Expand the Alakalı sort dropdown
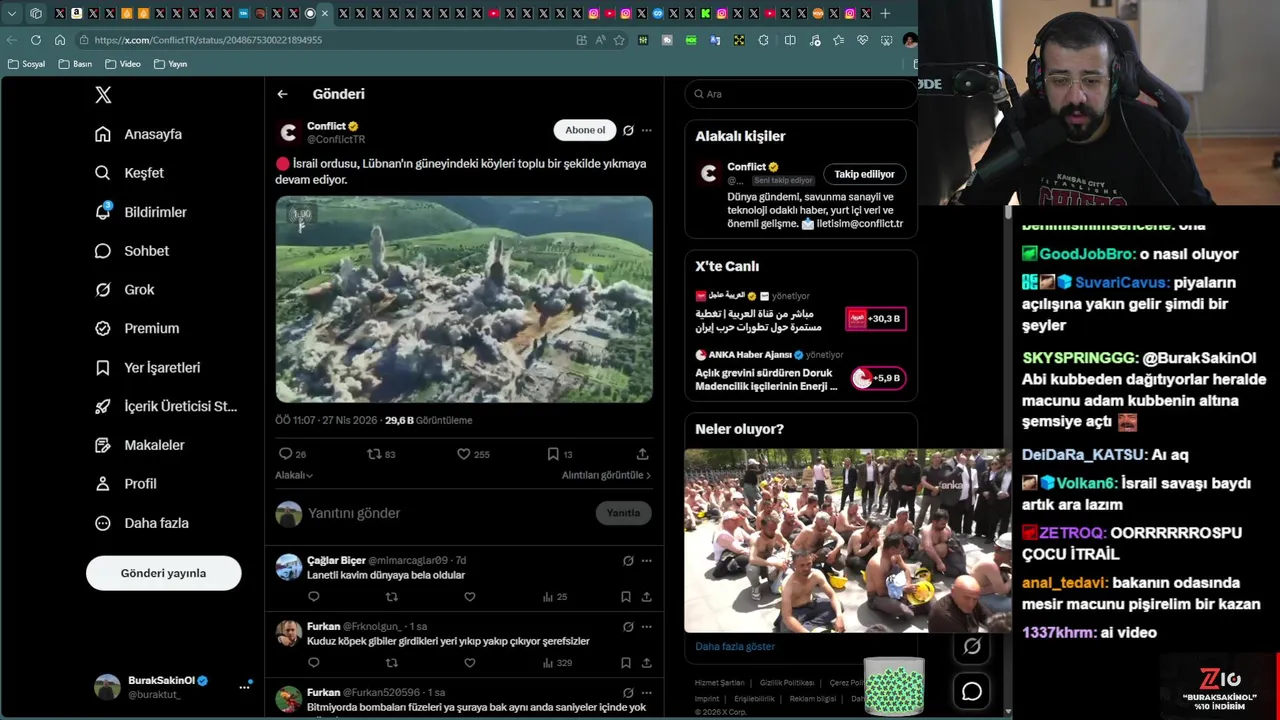The height and width of the screenshot is (720, 1280). (x=294, y=476)
